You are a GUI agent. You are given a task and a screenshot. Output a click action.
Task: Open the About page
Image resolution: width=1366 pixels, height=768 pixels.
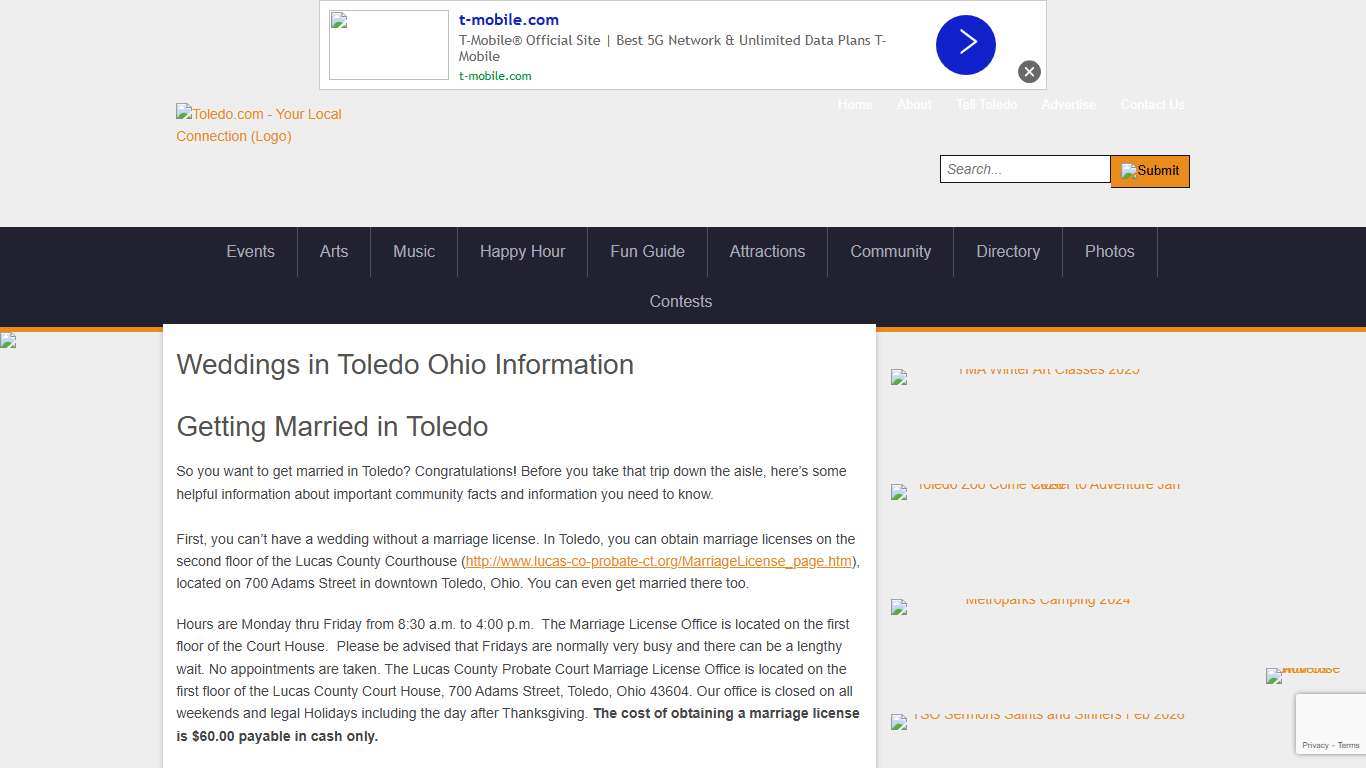(913, 104)
